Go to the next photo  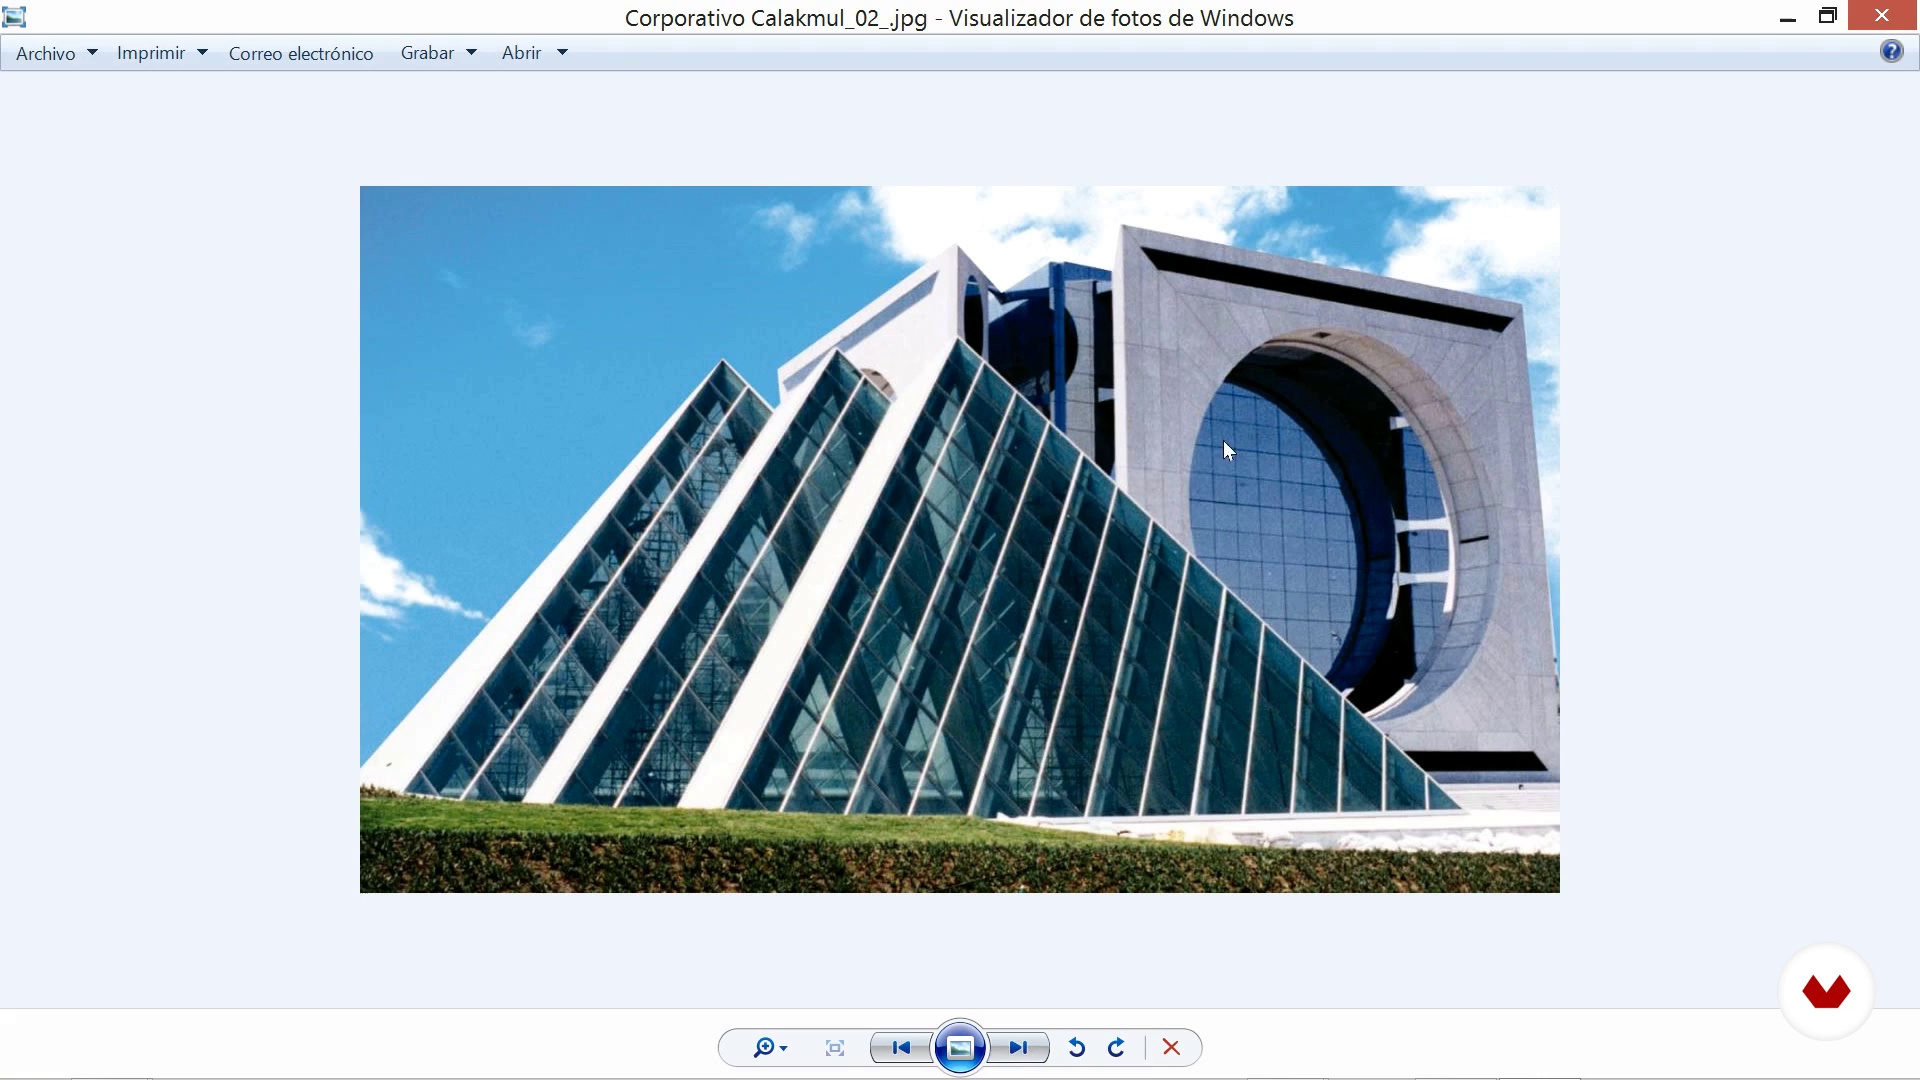[1019, 1048]
